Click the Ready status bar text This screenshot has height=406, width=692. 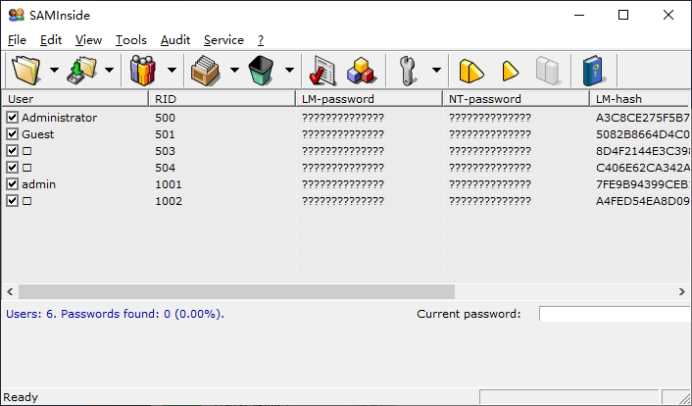click(20, 397)
